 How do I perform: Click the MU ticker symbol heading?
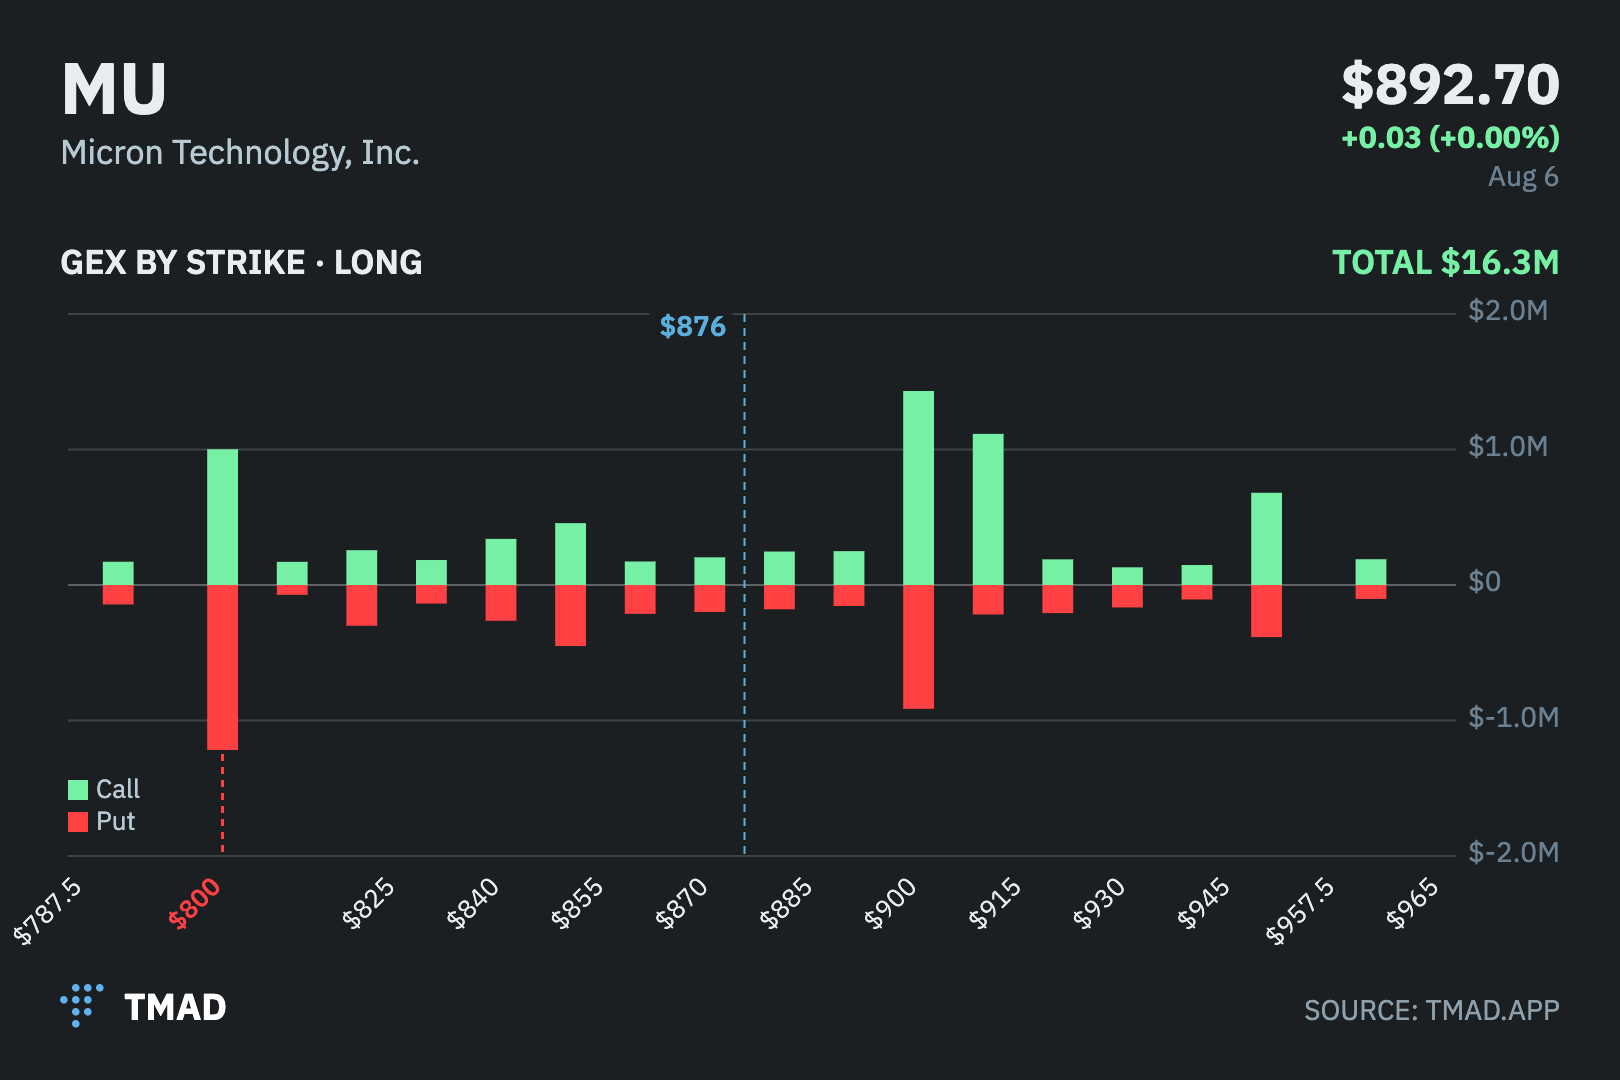click(x=114, y=90)
